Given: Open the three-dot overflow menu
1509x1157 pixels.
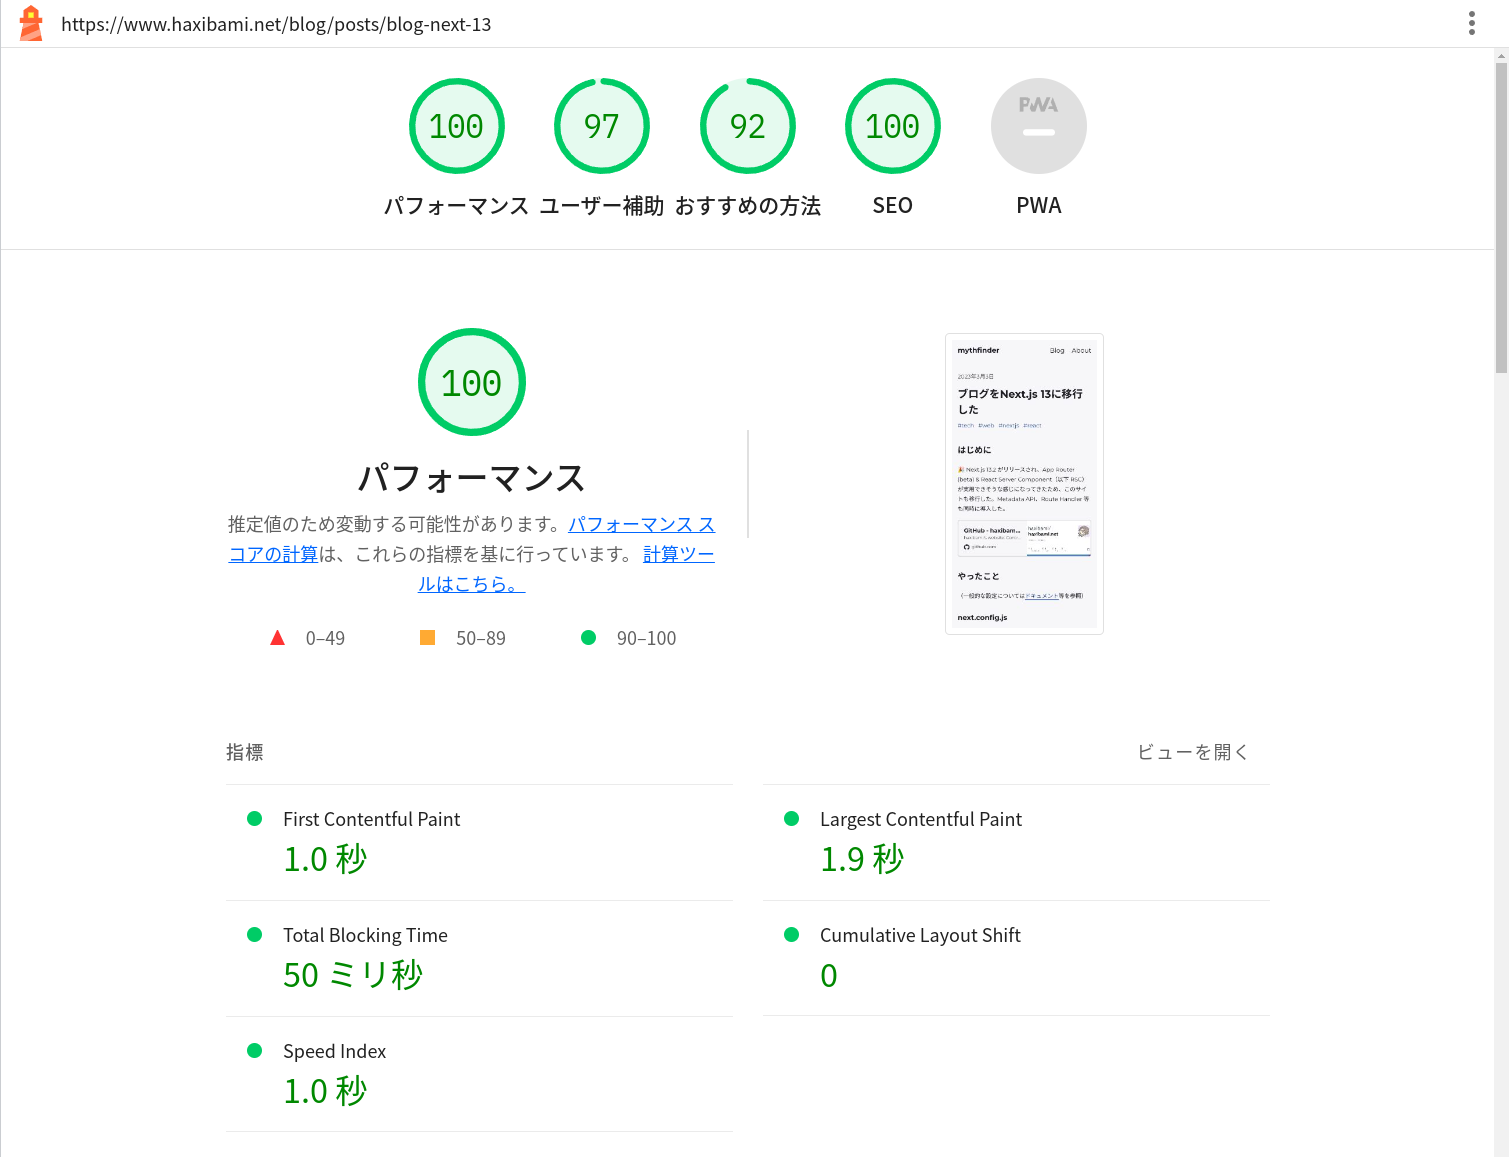Looking at the screenshot, I should 1471,22.
